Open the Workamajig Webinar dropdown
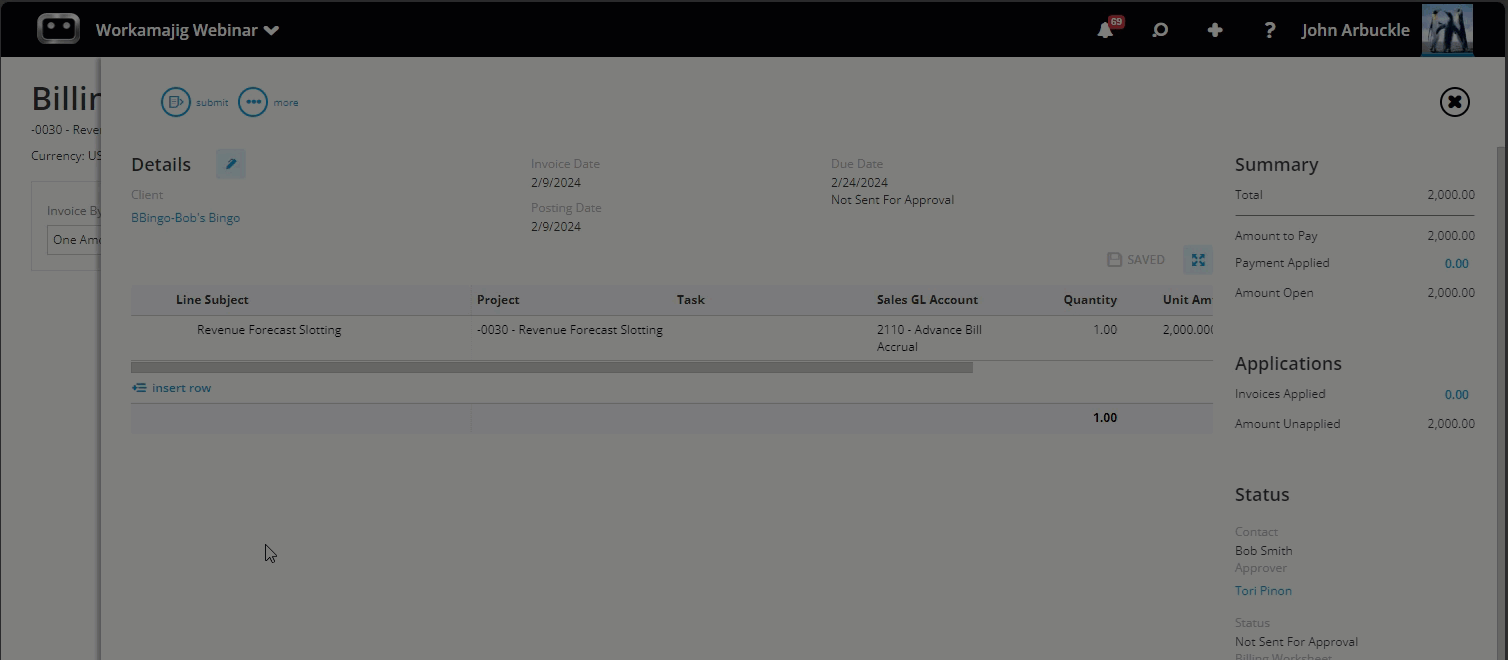Screen dimensions: 1508x660 (187, 30)
